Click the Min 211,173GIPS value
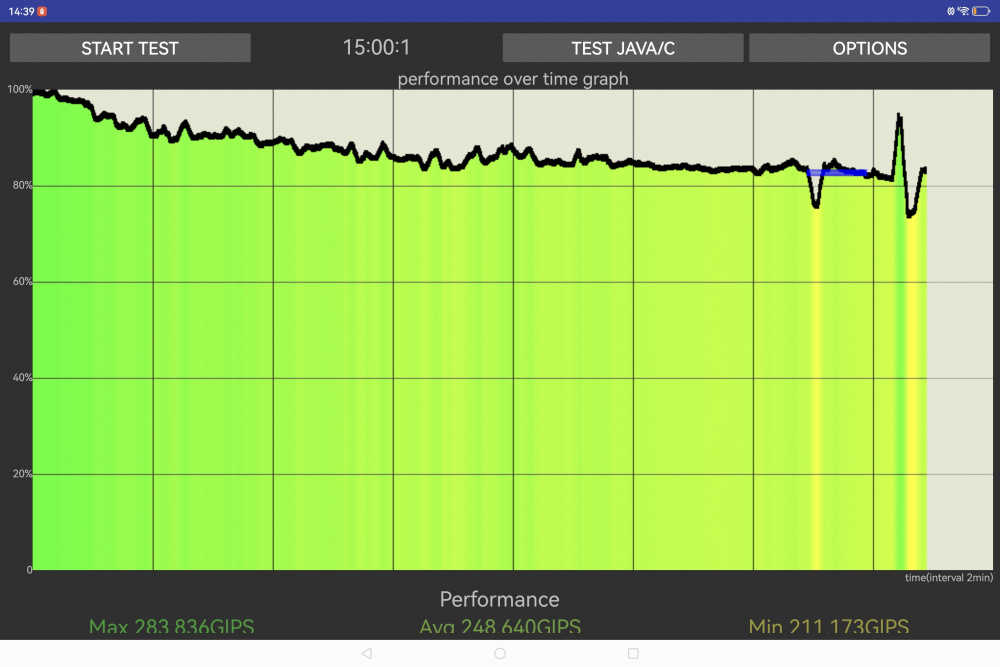Image resolution: width=1000 pixels, height=667 pixels. pos(828,628)
